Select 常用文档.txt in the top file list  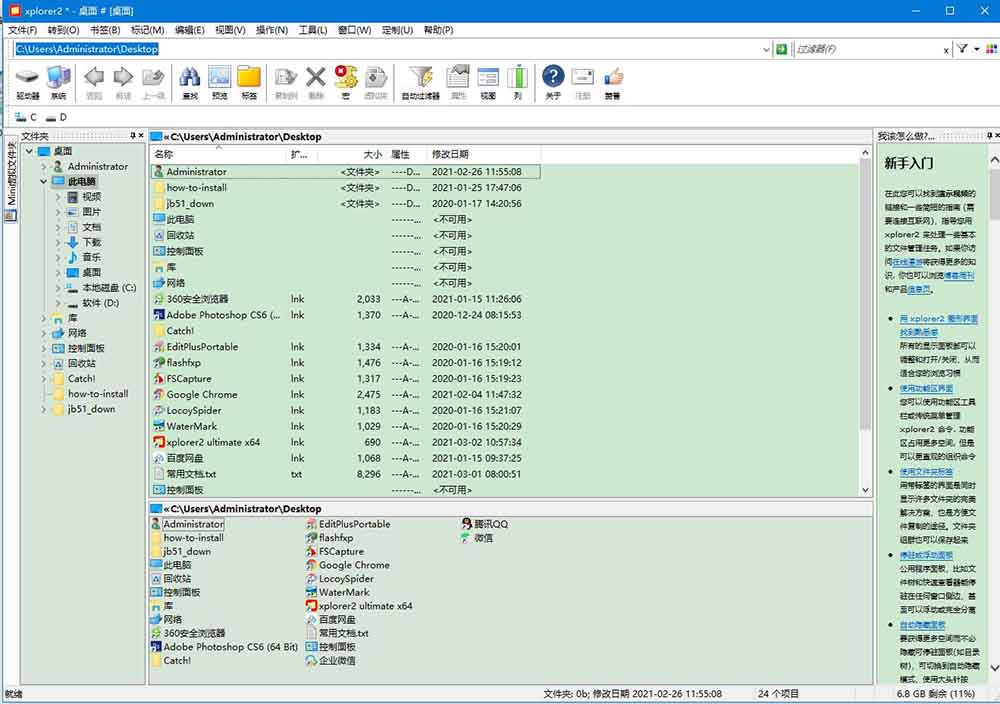click(x=191, y=474)
